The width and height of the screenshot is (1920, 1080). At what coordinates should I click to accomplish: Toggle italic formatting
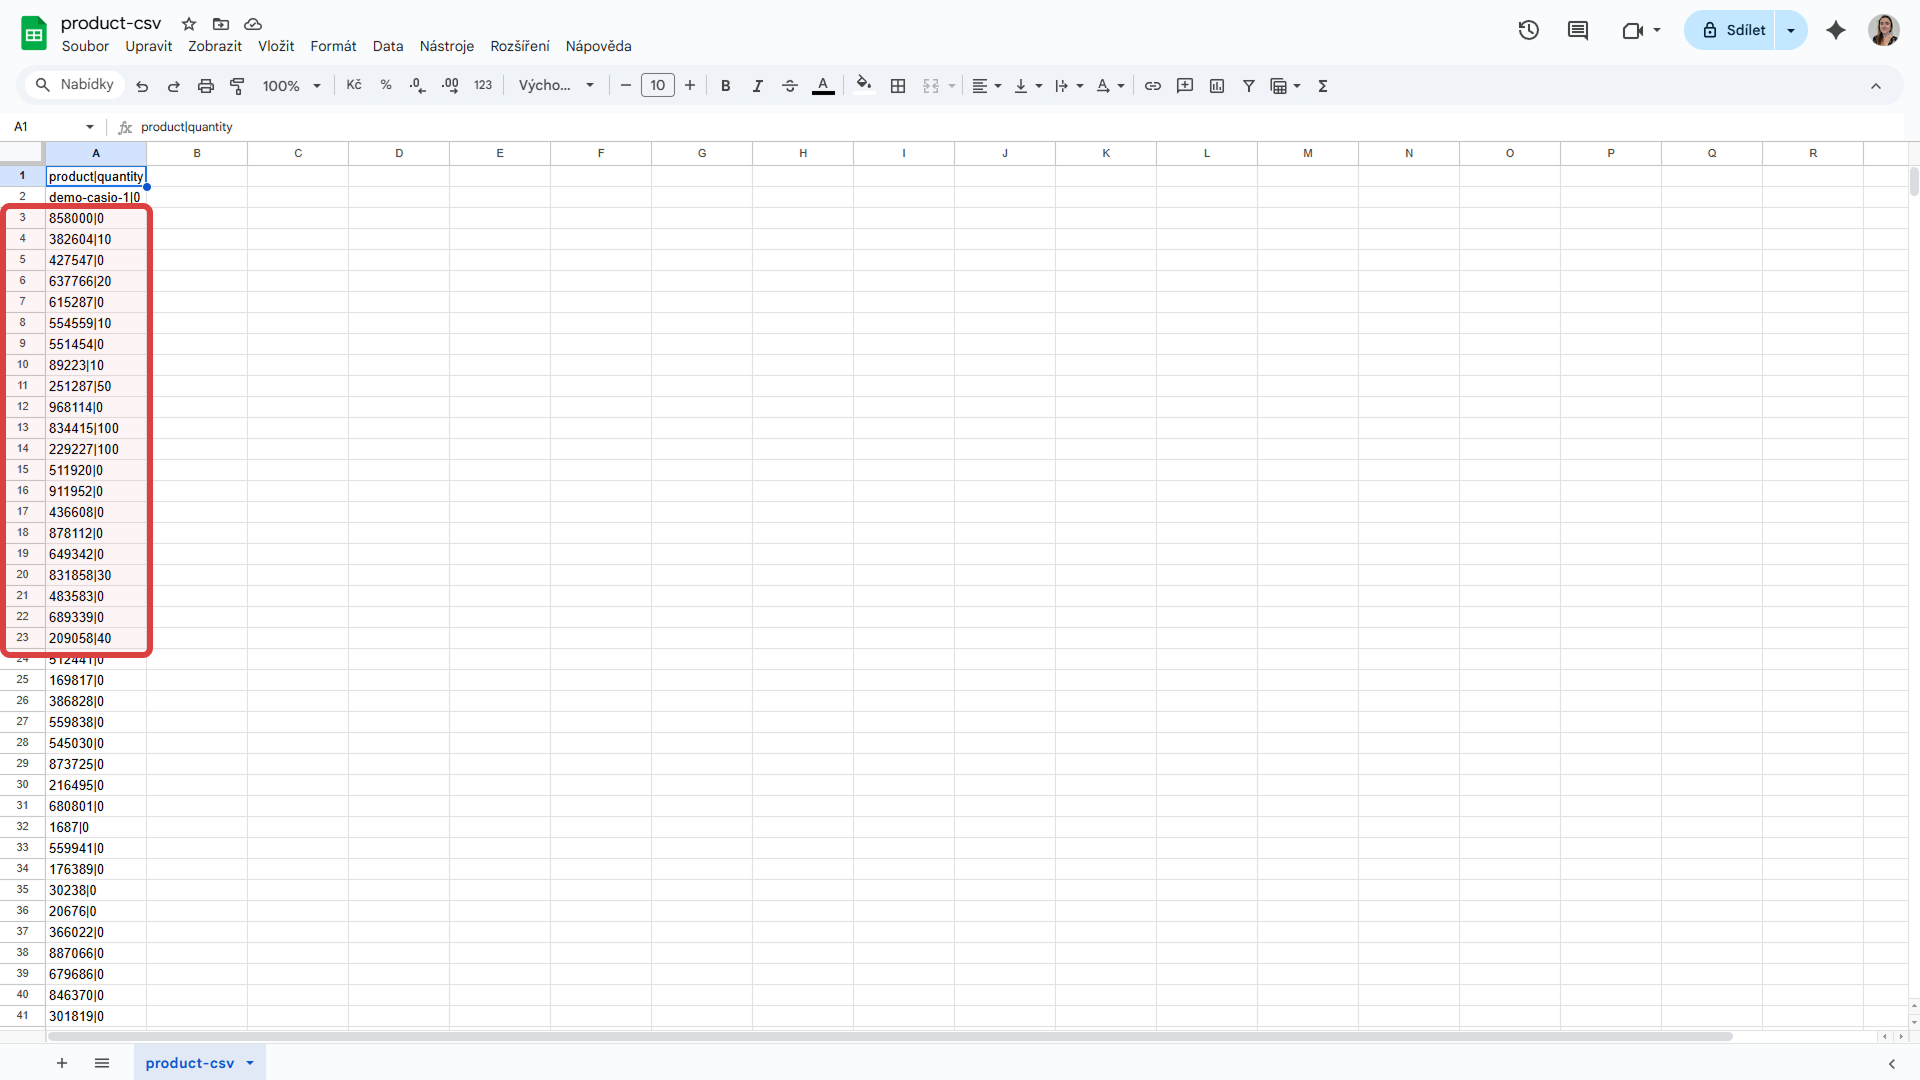757,86
